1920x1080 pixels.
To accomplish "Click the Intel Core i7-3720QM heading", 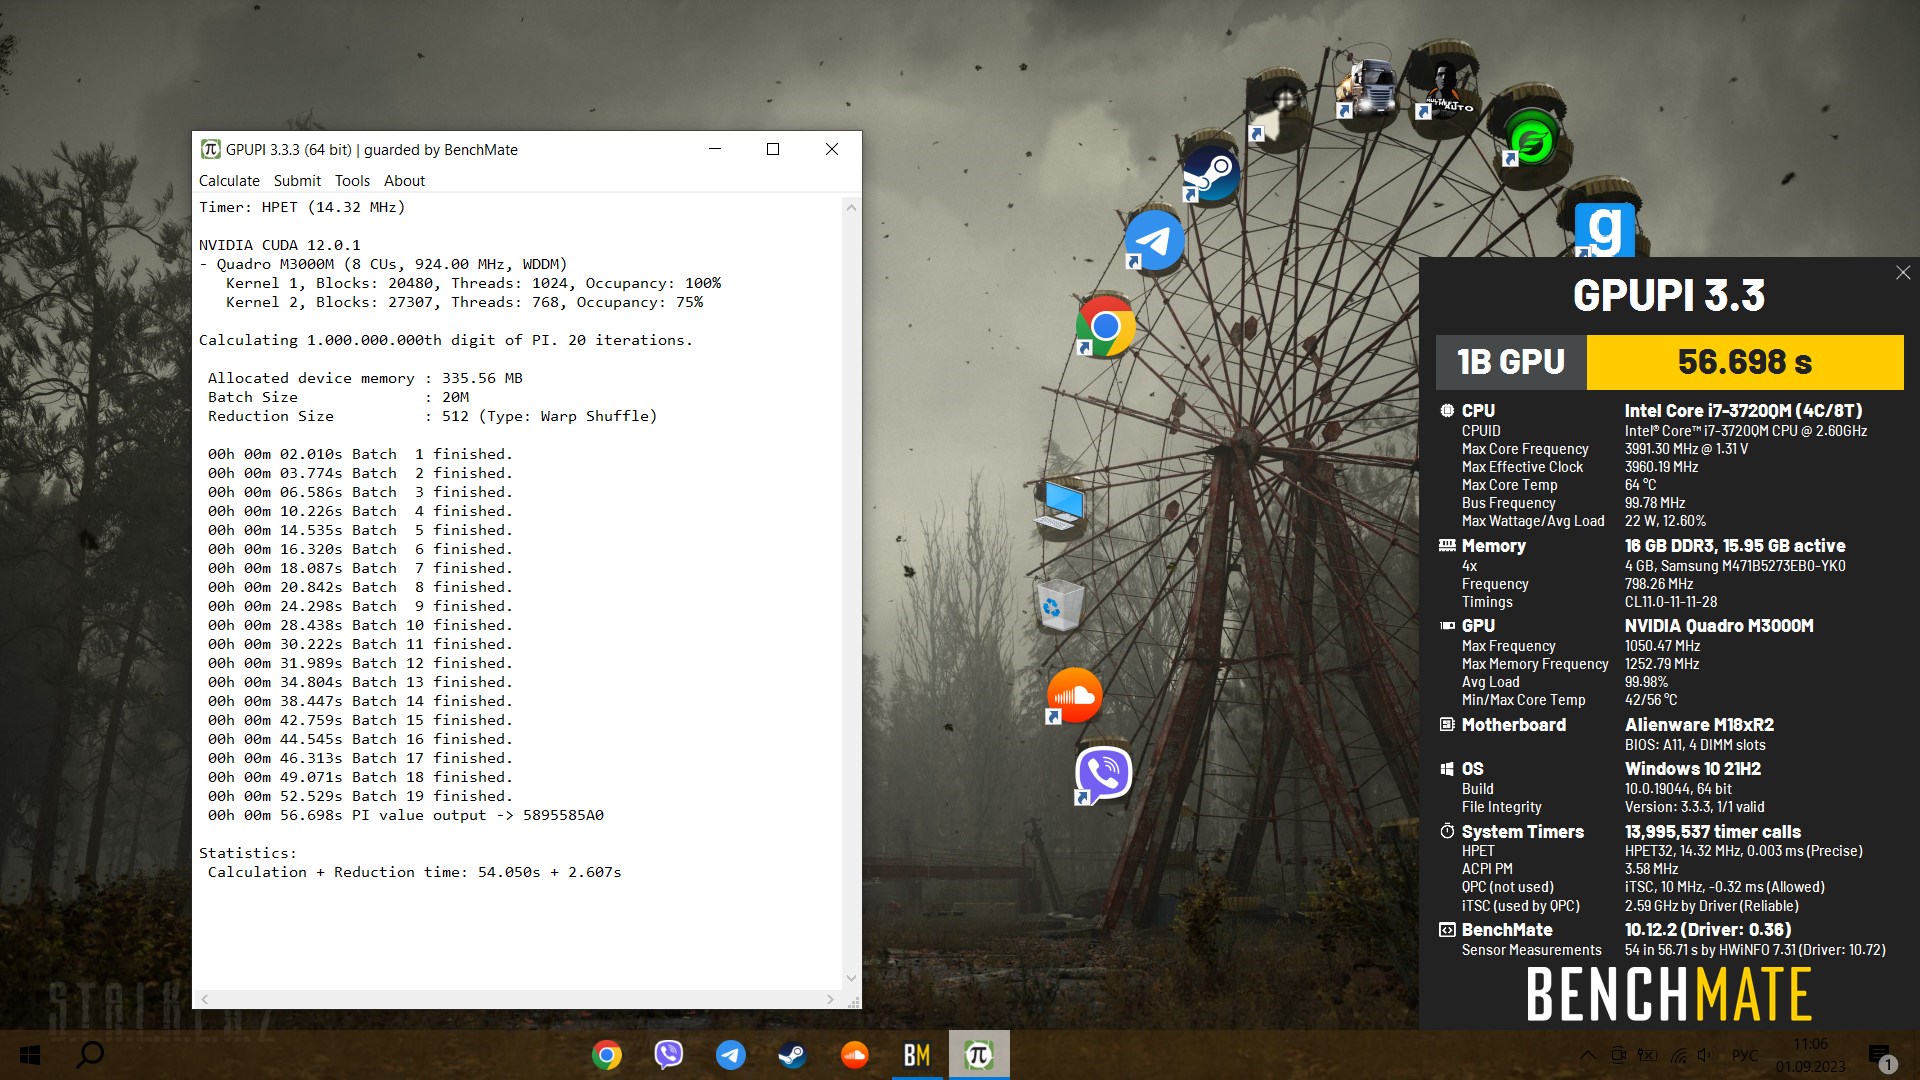I will tap(1743, 411).
